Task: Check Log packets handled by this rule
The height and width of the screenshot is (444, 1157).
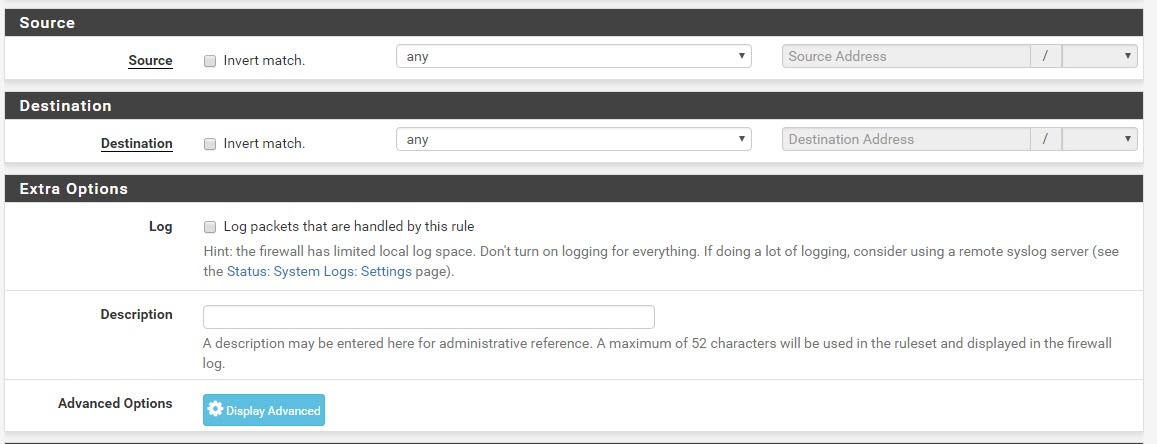Action: tap(210, 226)
